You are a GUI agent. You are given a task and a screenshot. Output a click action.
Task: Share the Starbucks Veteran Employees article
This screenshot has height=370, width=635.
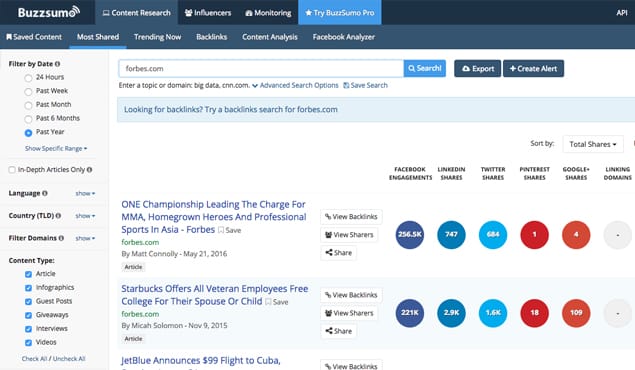click(339, 331)
